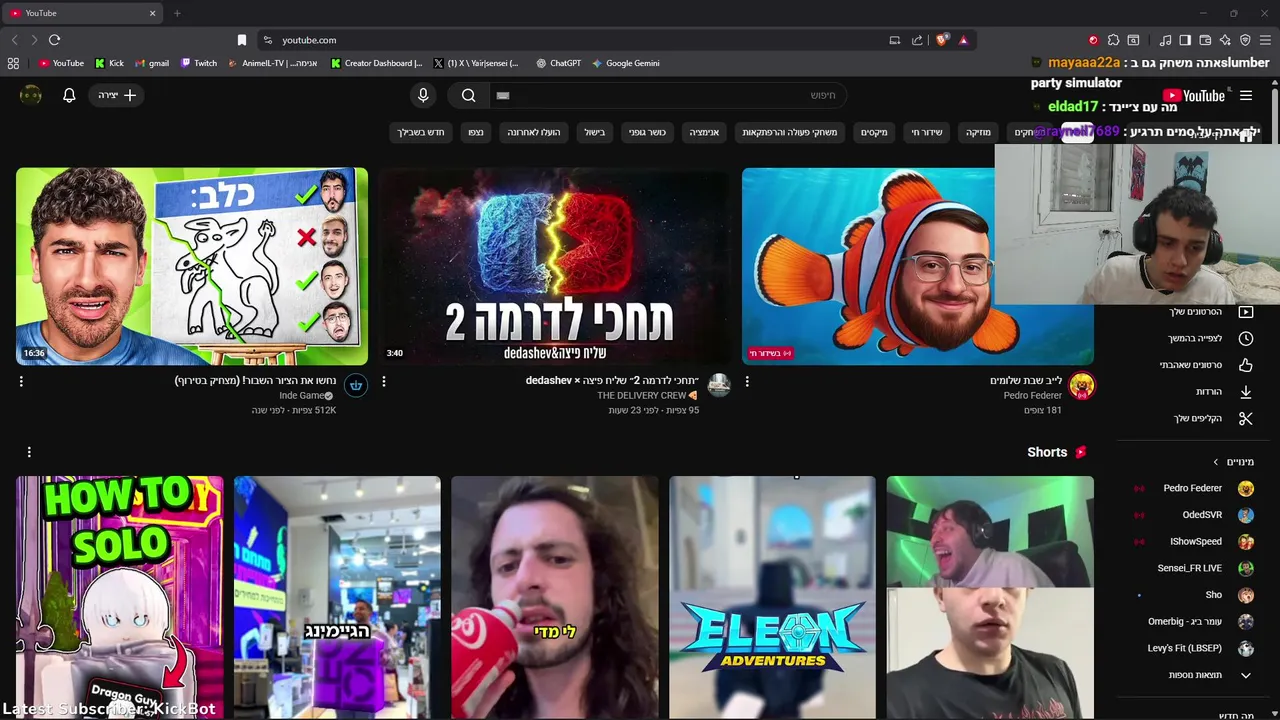
Task: Open the Inde Game channel avatar
Action: tap(356, 385)
